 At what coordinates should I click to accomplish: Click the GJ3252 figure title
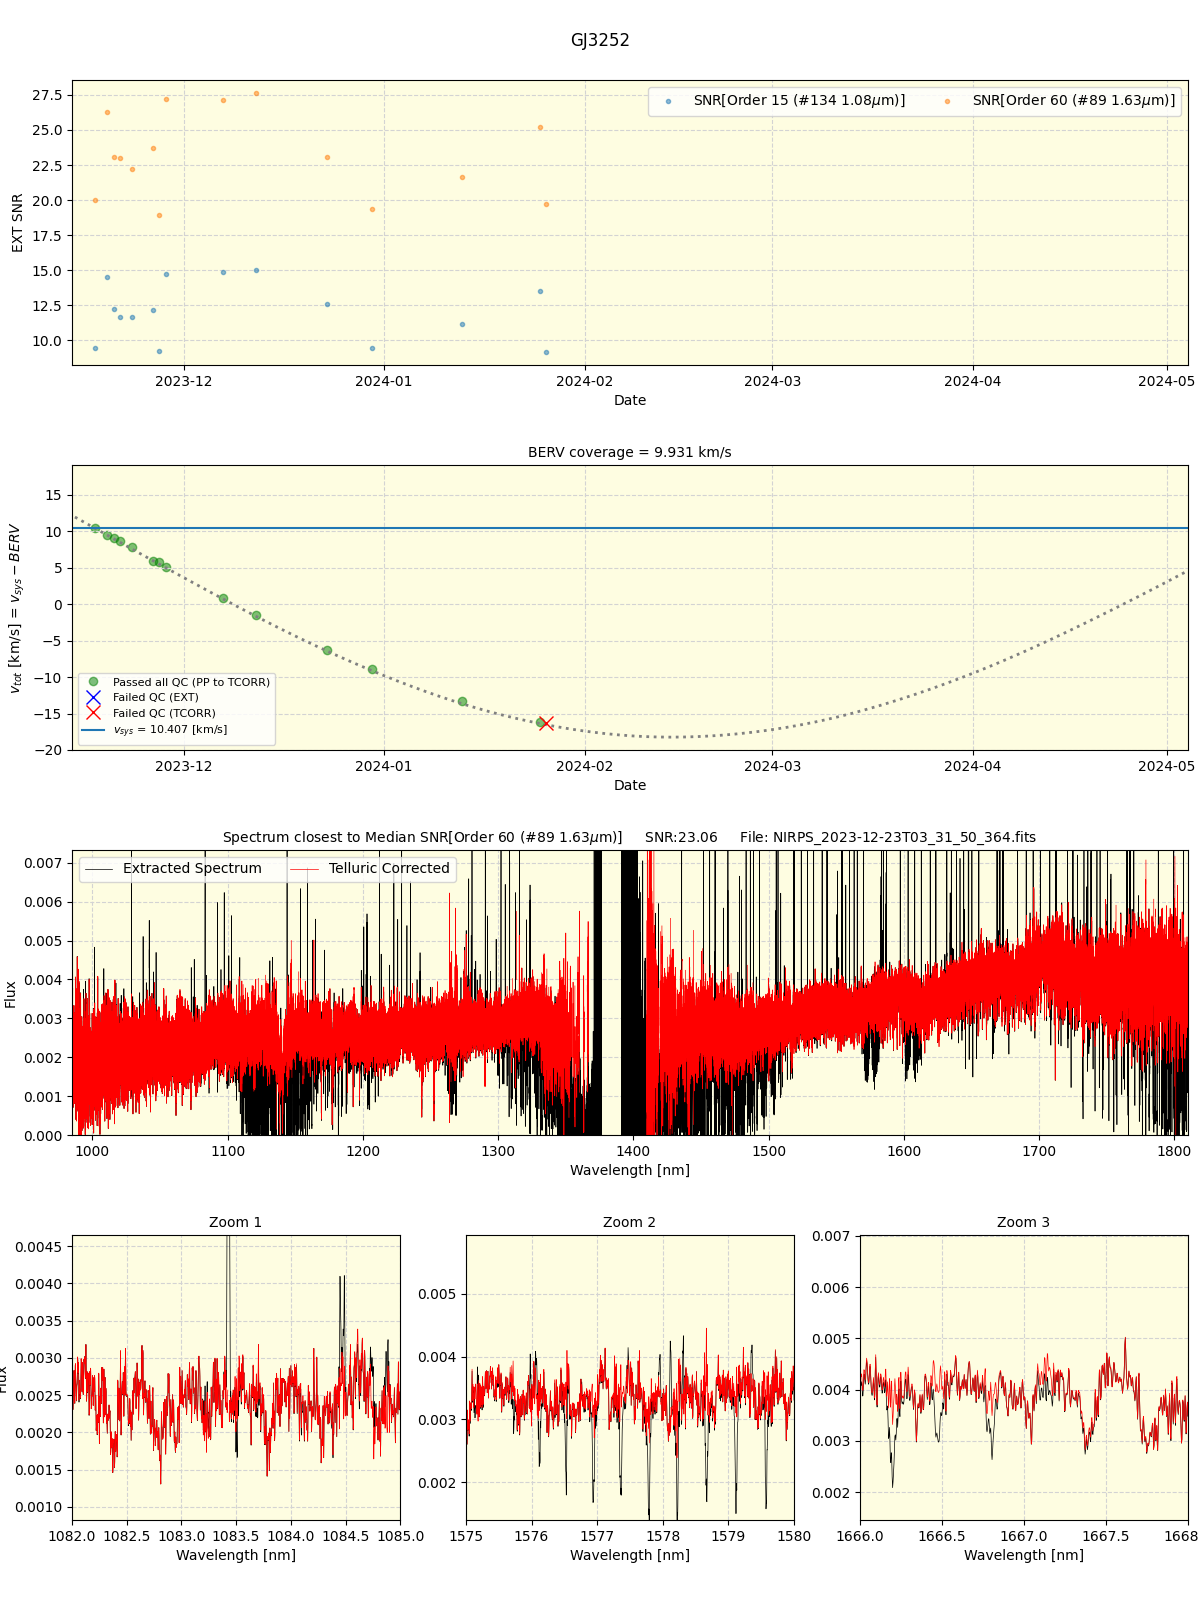pyautogui.click(x=600, y=41)
